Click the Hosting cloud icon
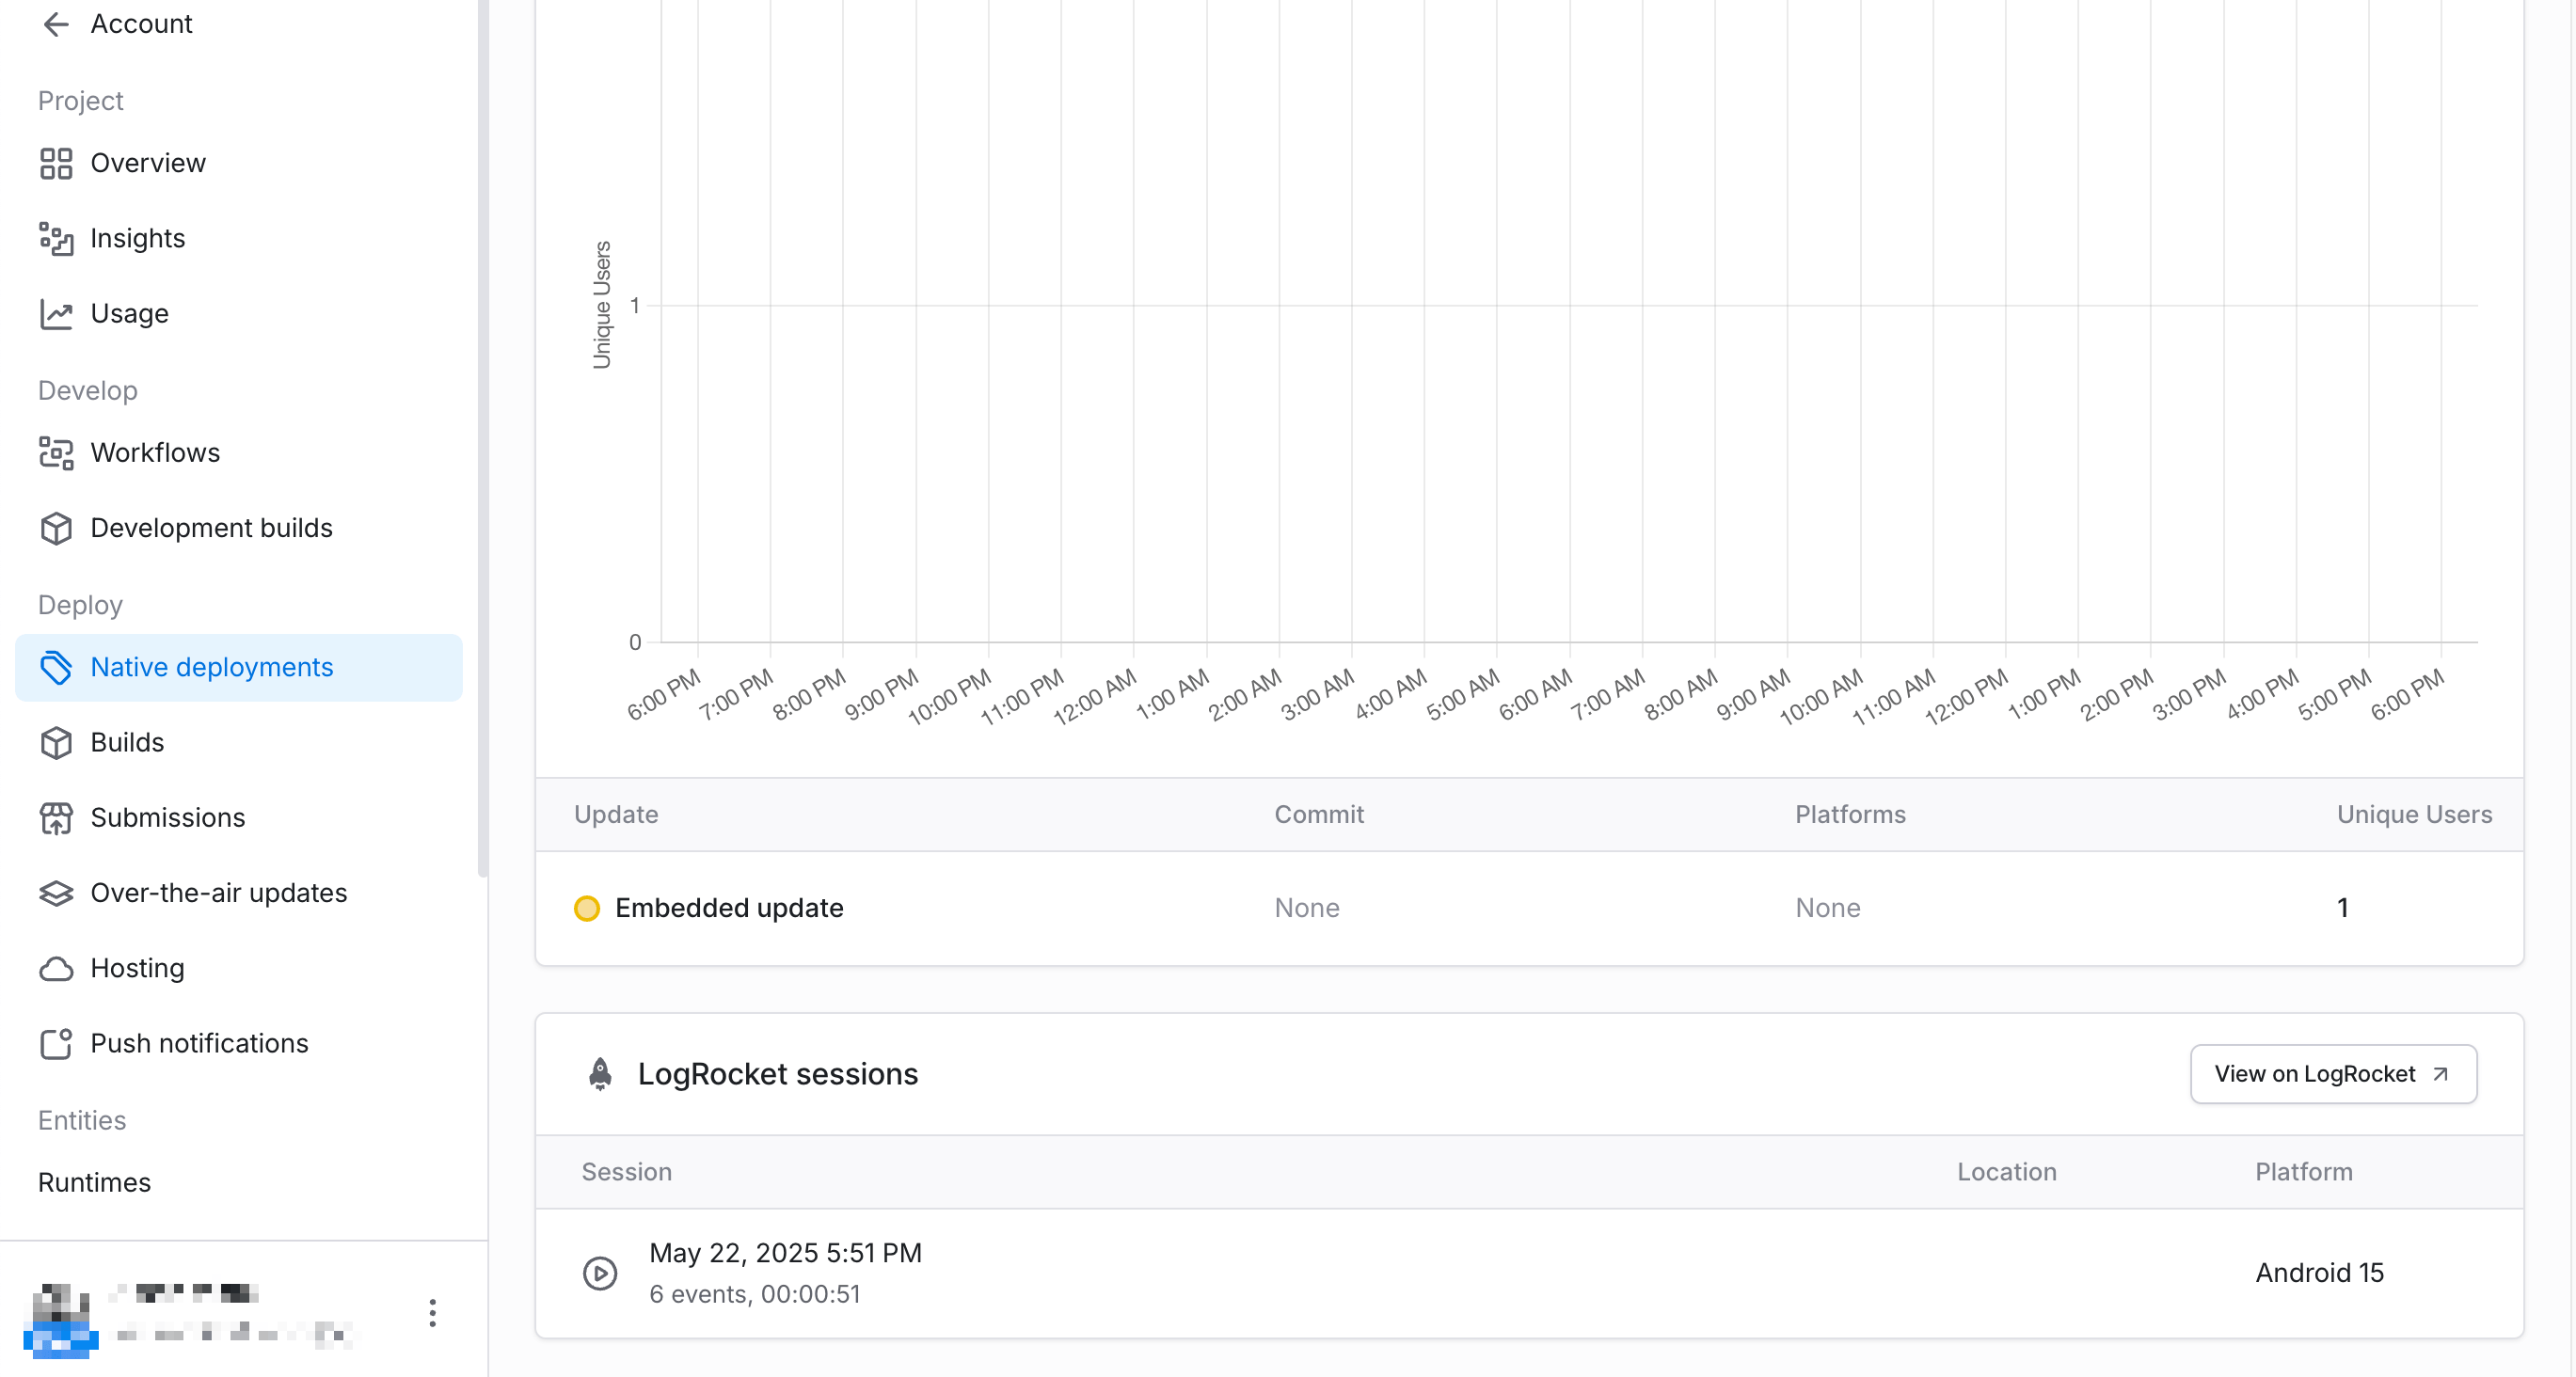Image resolution: width=2576 pixels, height=1377 pixels. coord(56,968)
